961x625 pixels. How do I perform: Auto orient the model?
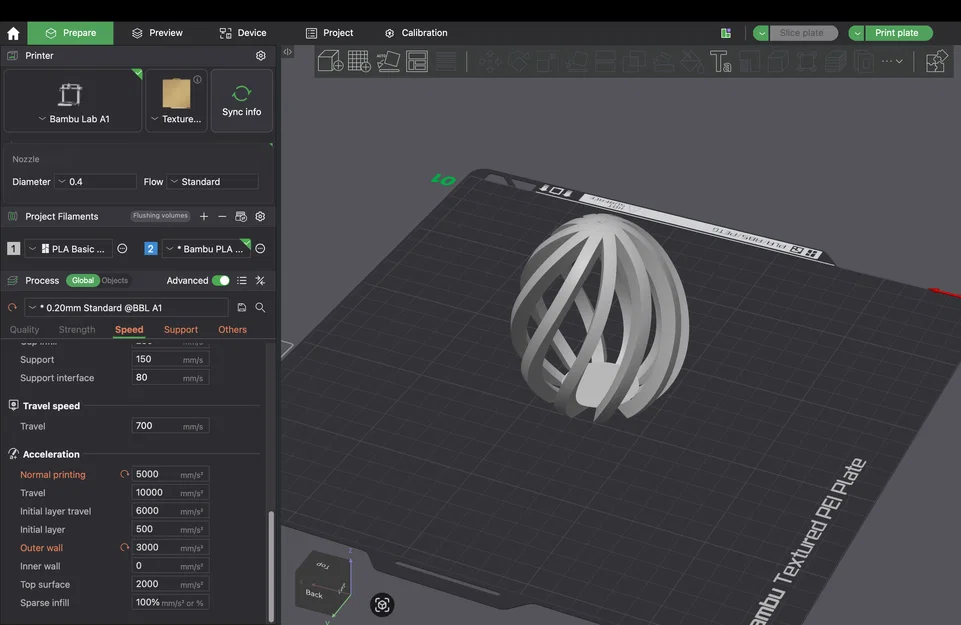(388, 61)
